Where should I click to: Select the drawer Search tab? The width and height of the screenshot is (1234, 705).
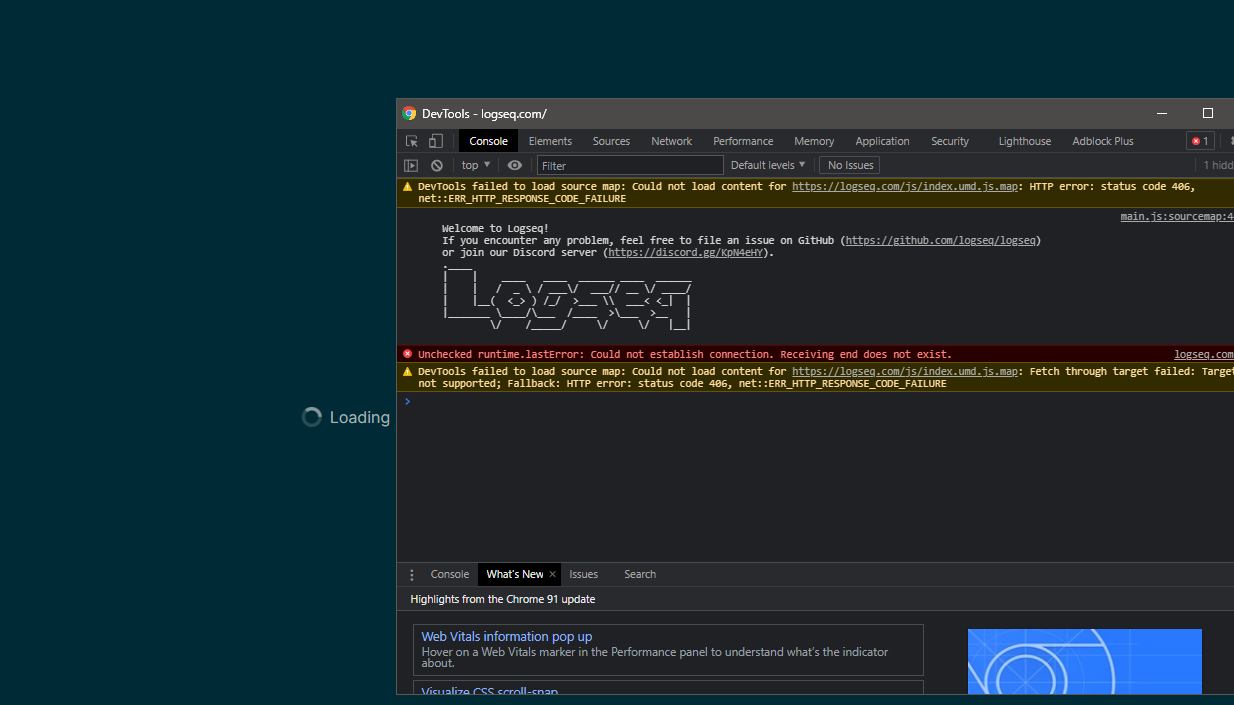click(x=640, y=574)
